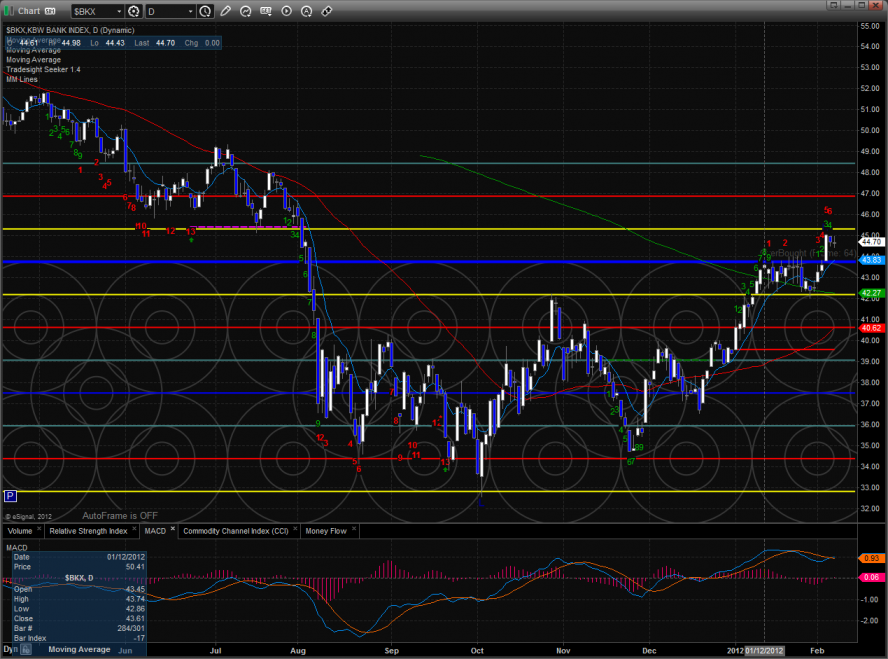The width and height of the screenshot is (888, 659).
Task: Click the pop-out window button in title bar
Action: [x=833, y=5]
